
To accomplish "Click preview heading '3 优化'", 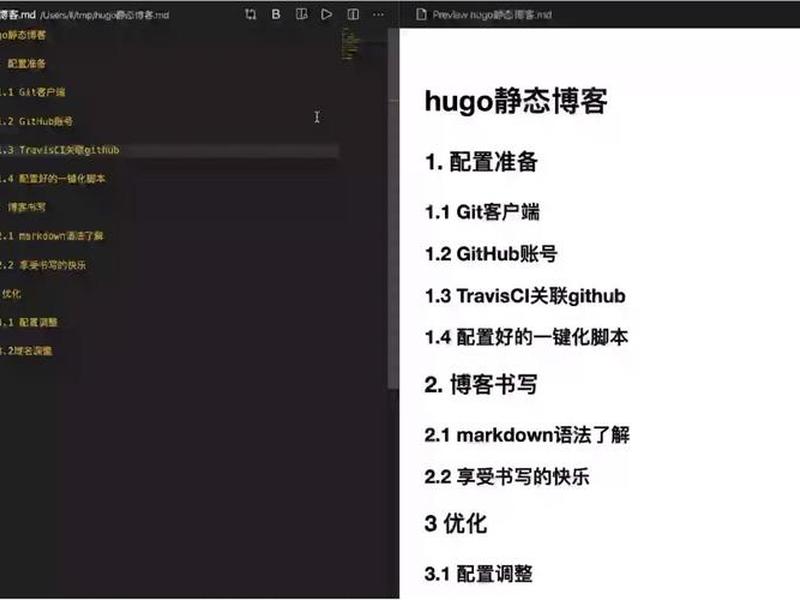I will pos(456,523).
